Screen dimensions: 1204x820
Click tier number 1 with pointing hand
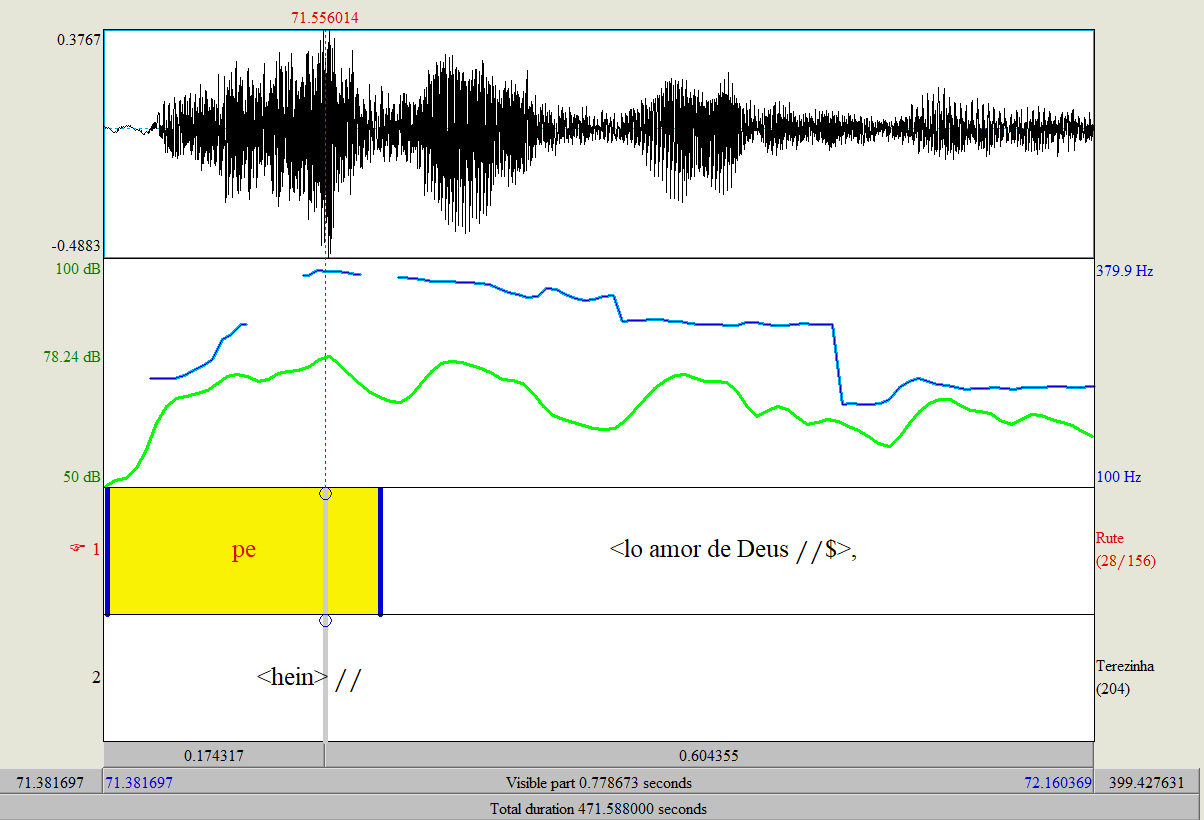[84, 548]
